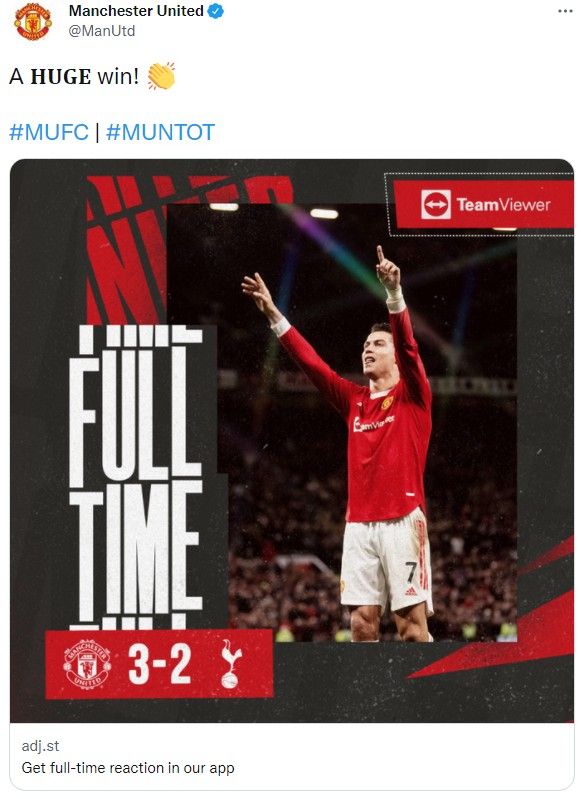Open the tweet's three-dot more menu
581x799 pixels.
[x=565, y=11]
